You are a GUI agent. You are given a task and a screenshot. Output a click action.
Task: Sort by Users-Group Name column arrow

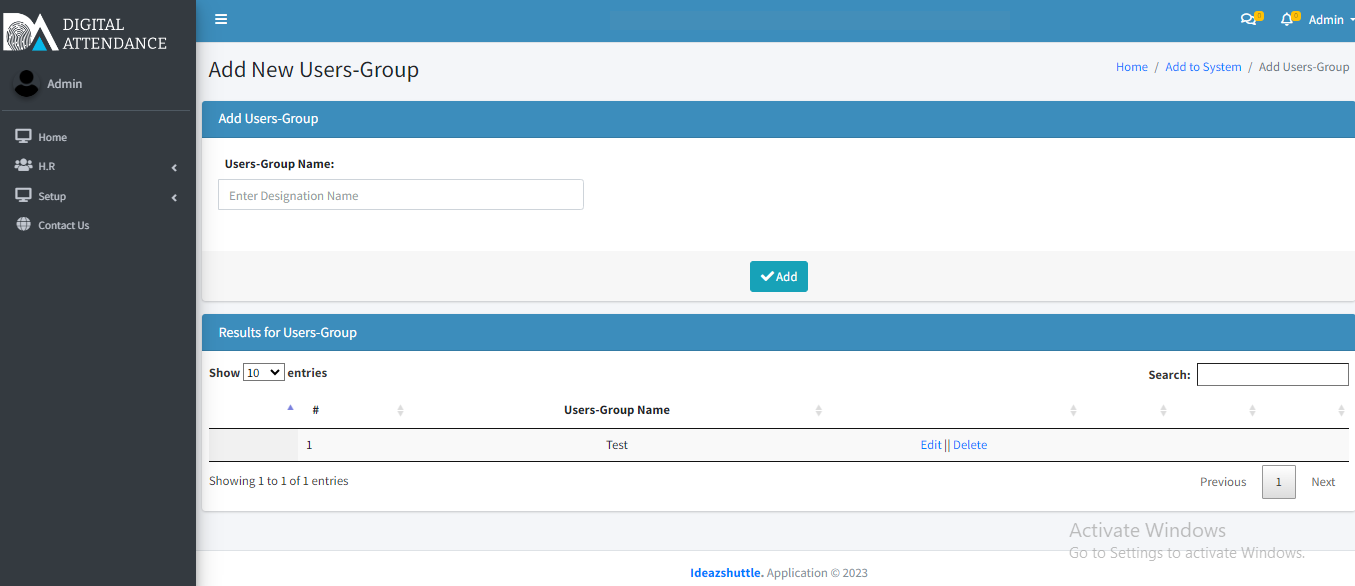click(x=819, y=410)
